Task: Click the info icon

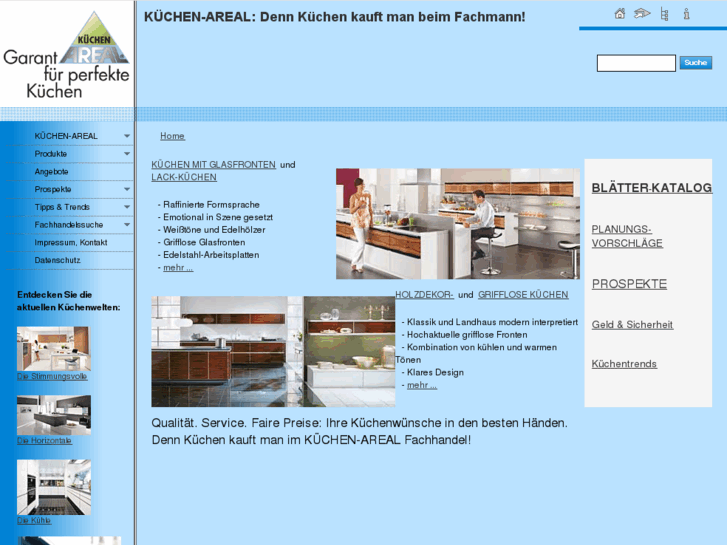Action: coord(687,14)
